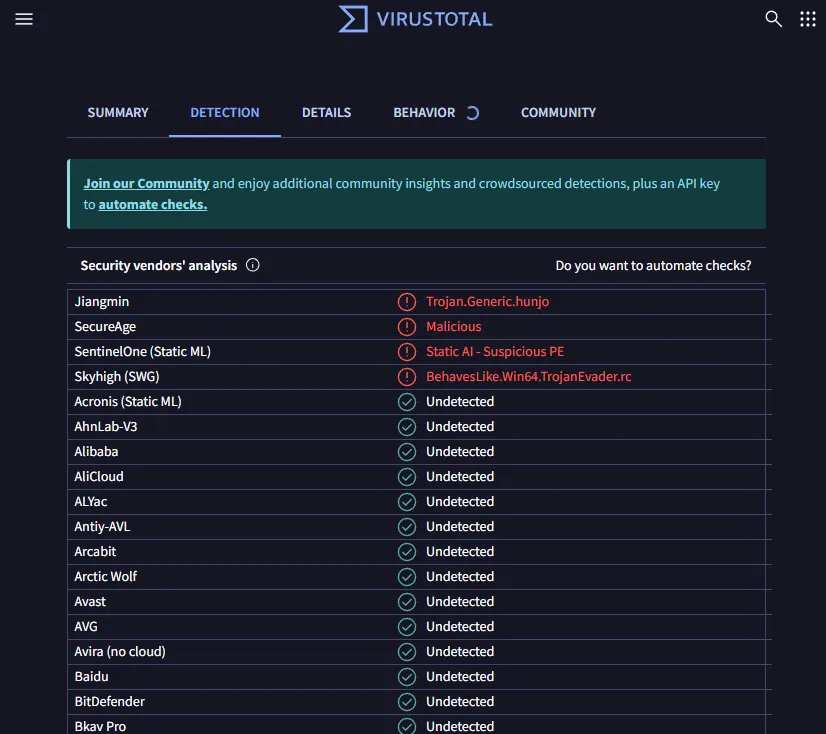Click the VirusTotal logo

pos(415,19)
